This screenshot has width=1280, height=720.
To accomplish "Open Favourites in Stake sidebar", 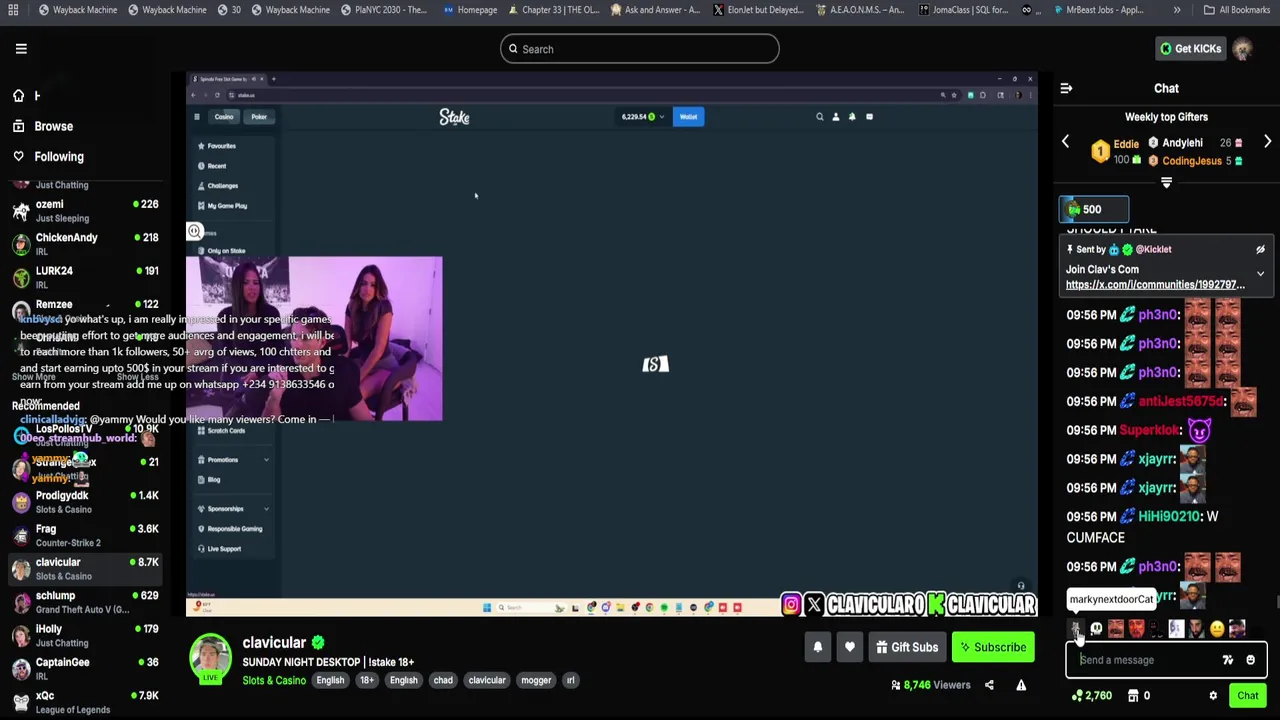I will tap(217, 146).
